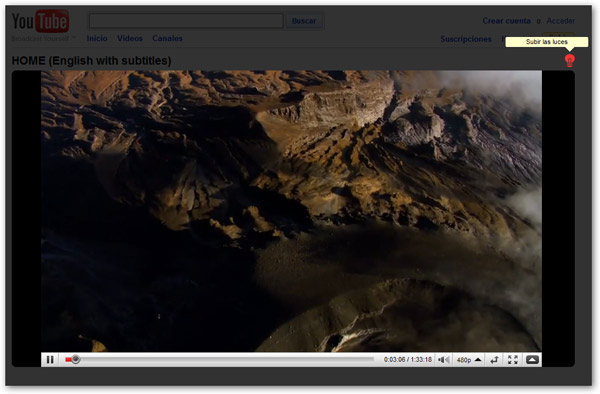Screen dimensions: 600x394
Task: Mute the video volume speaker icon
Action: tap(444, 360)
